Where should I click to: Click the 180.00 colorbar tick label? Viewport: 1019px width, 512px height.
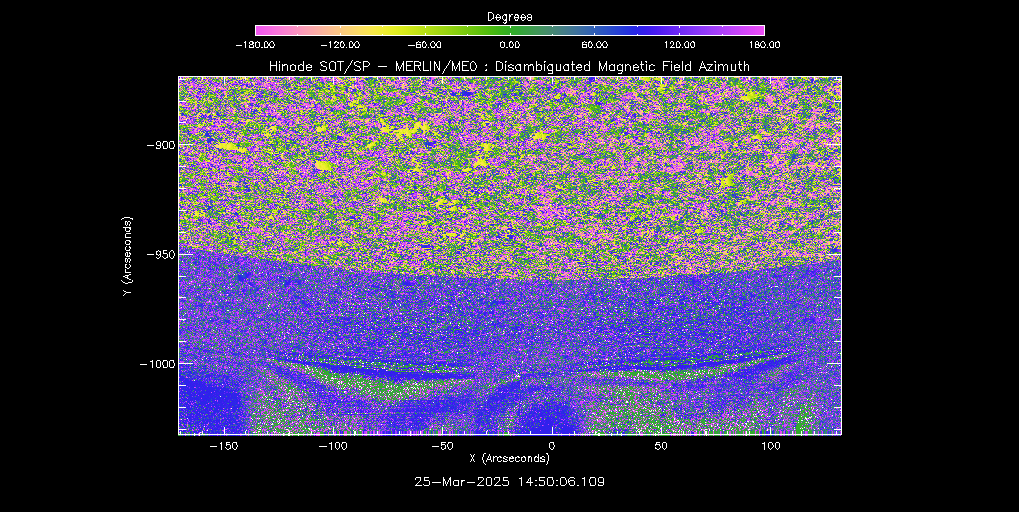(x=762, y=44)
